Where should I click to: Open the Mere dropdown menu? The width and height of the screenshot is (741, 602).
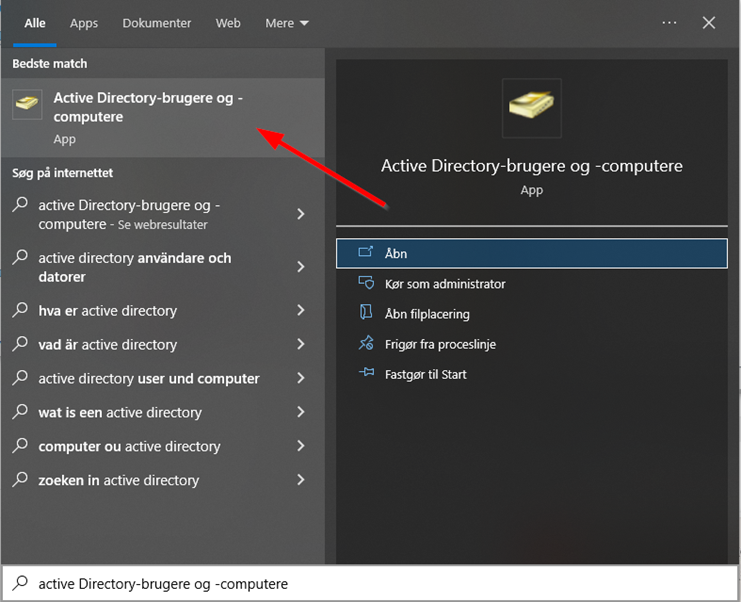[x=287, y=23]
